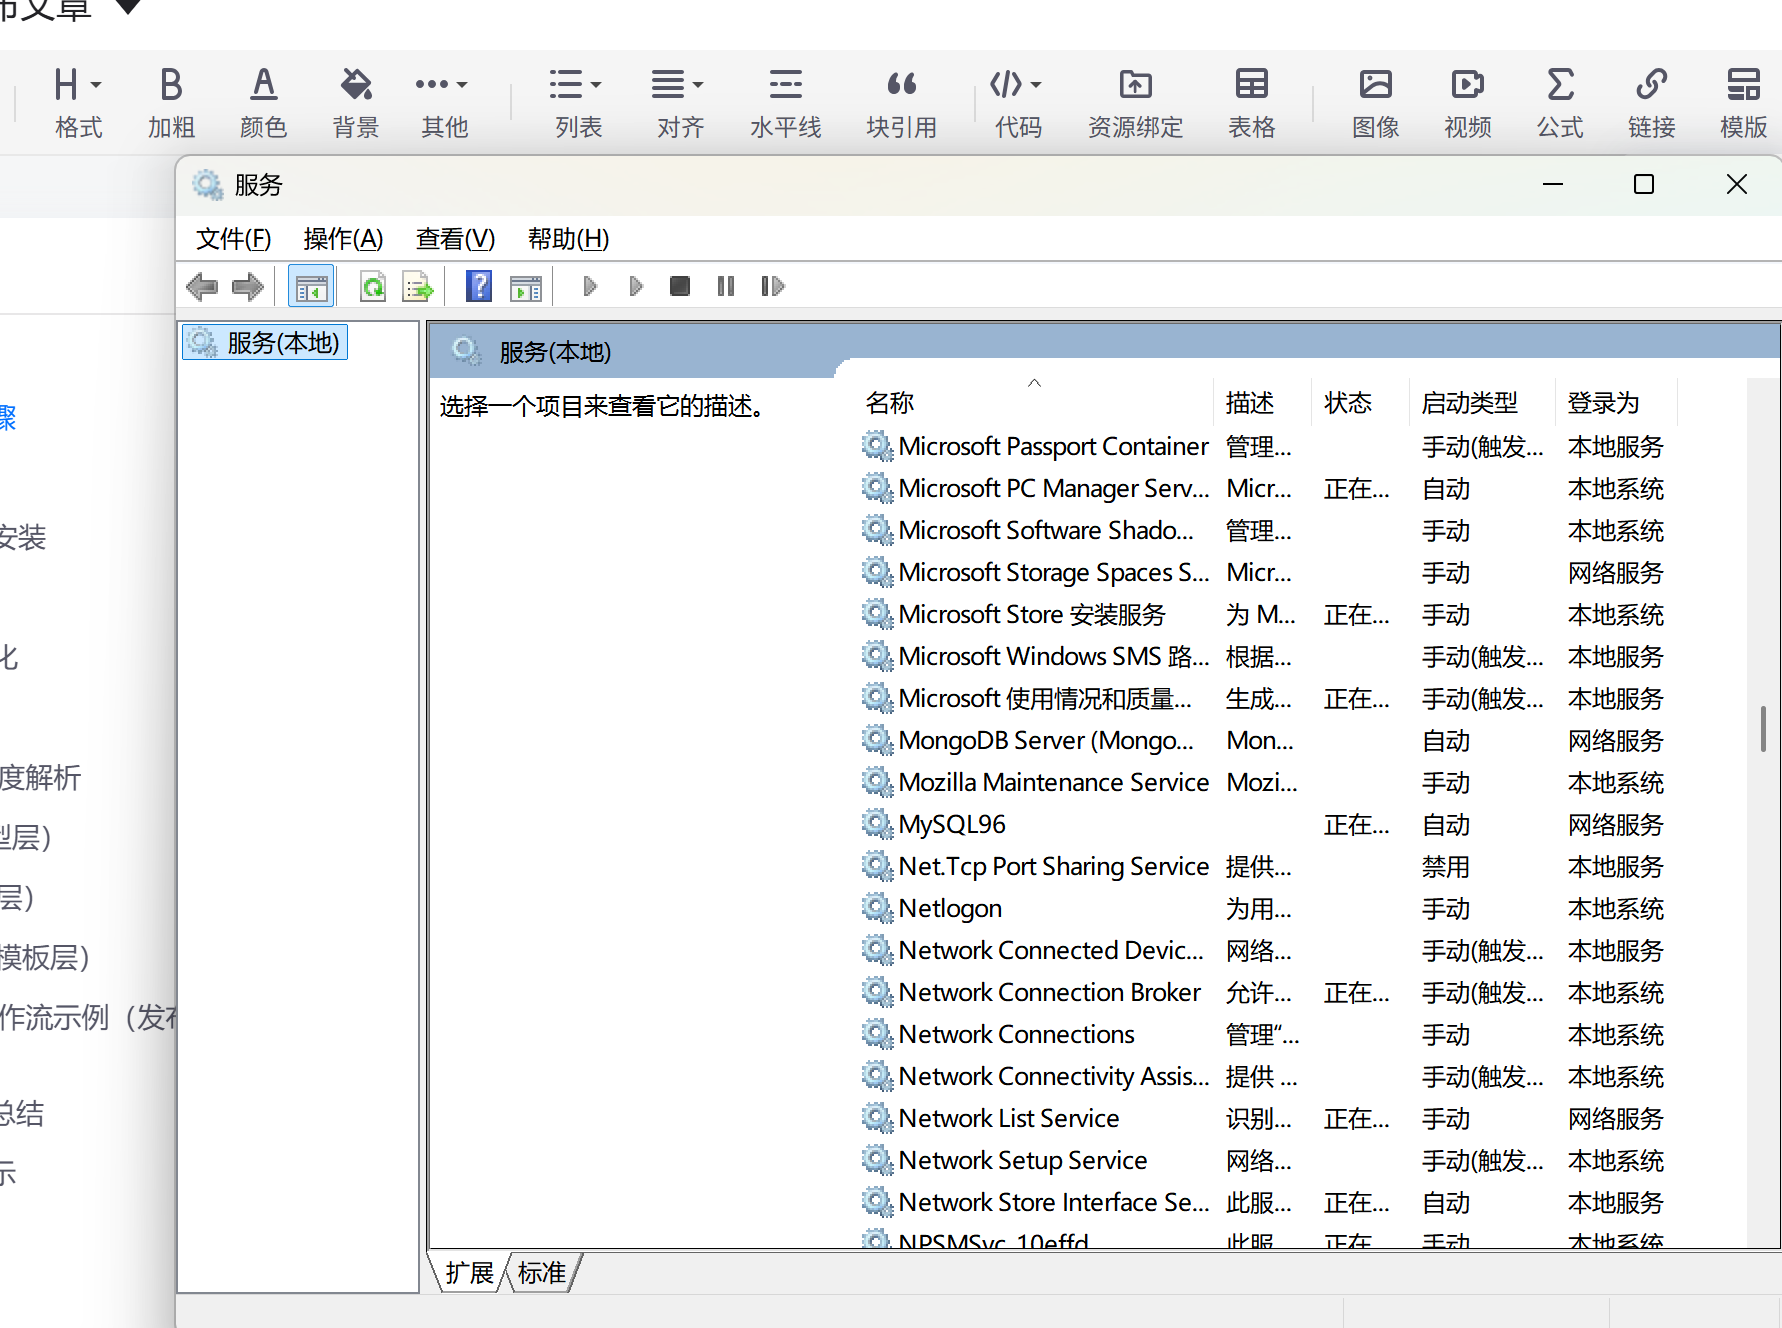Viewport: 1782px width, 1328px height.
Task: Insert a 表格 table
Action: 1251,103
